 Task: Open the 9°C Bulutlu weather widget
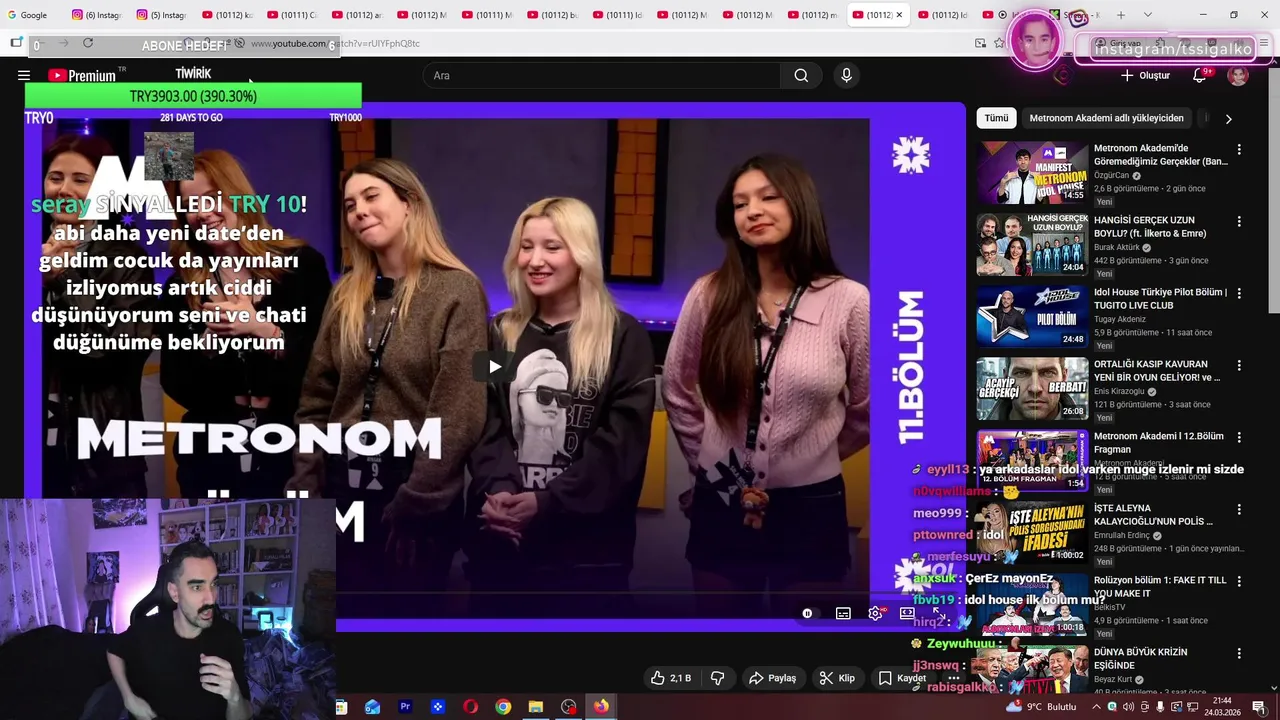1042,707
